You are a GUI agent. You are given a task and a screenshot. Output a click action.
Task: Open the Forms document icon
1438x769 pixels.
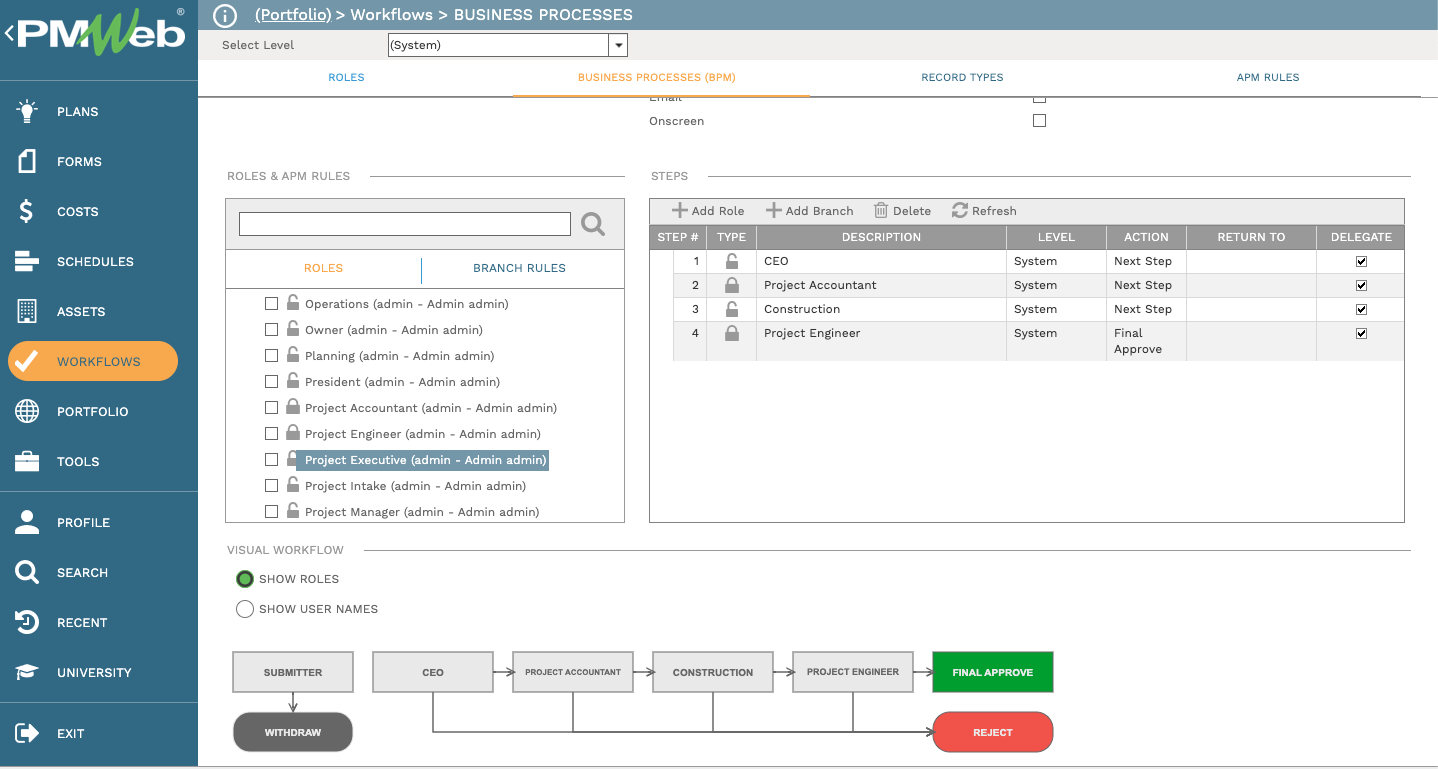click(27, 161)
